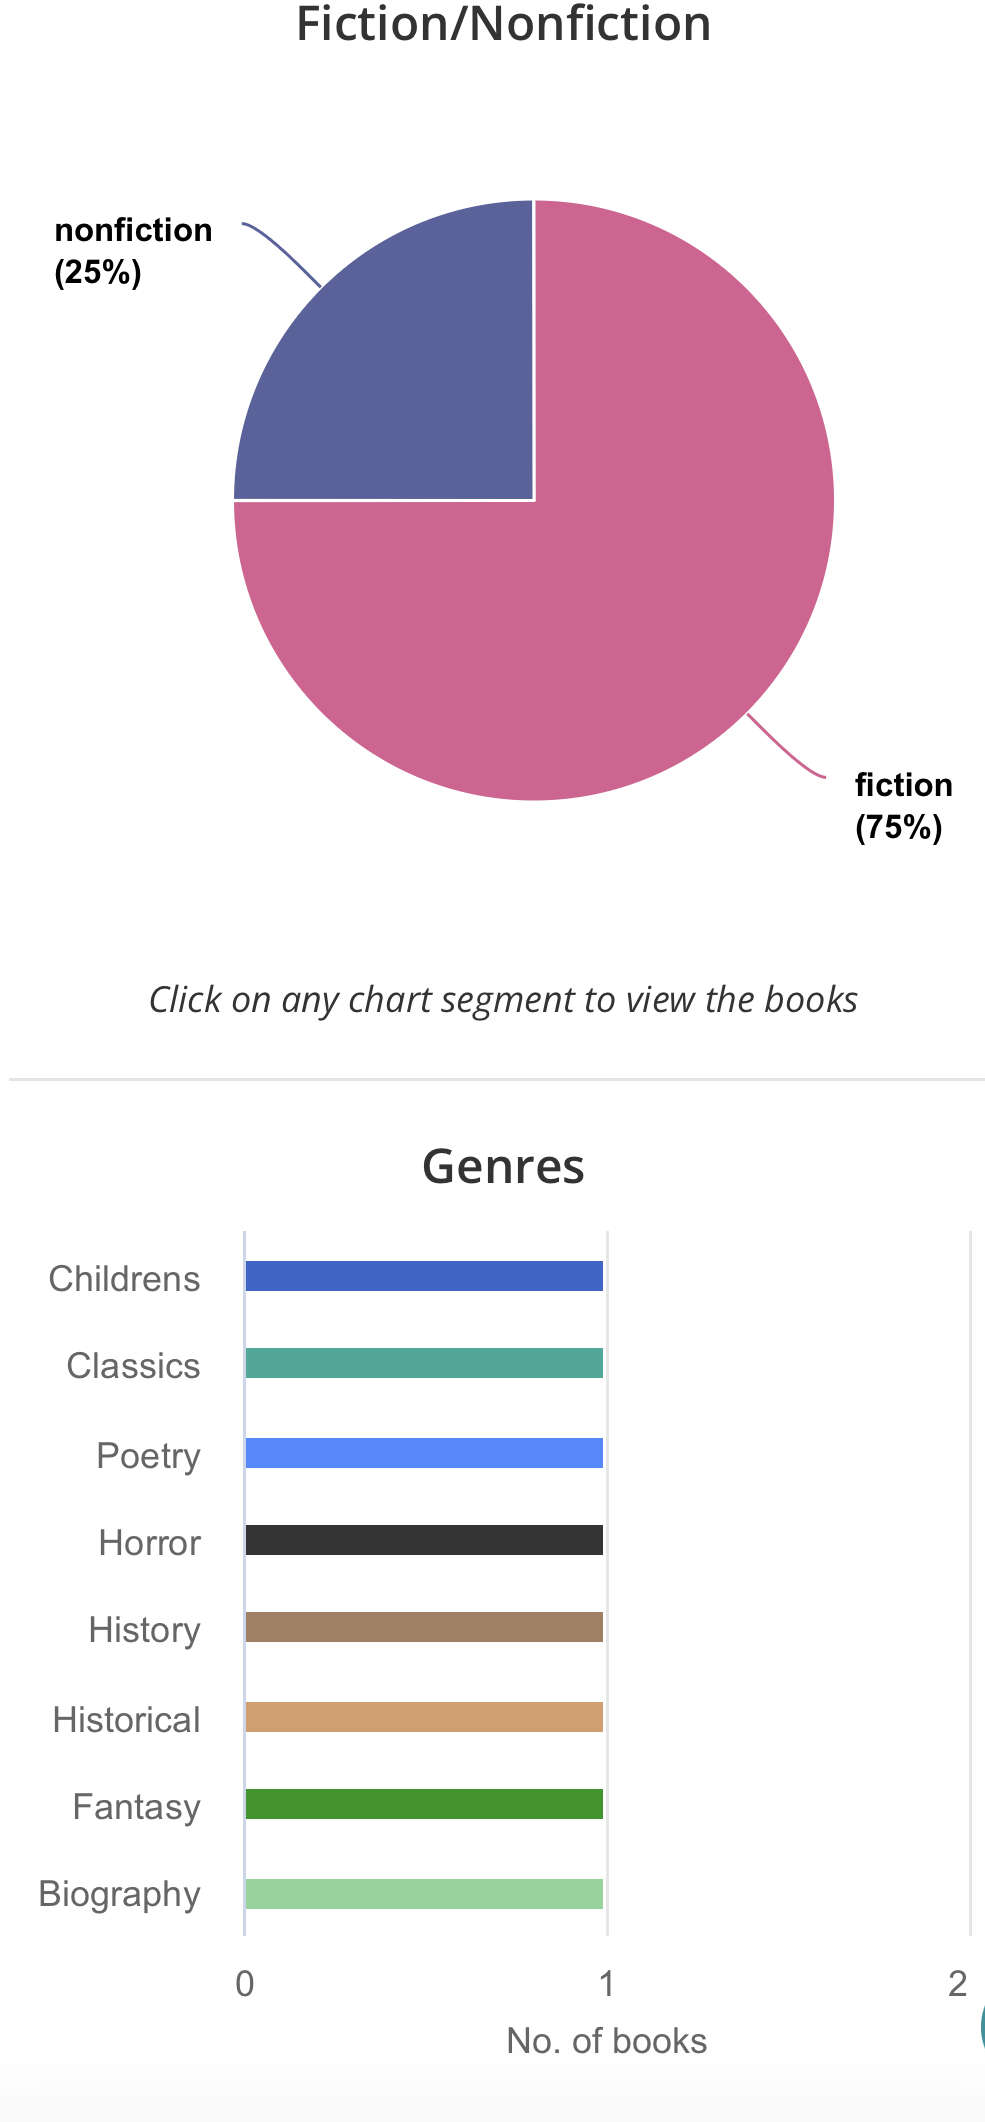Click the dark green Fantasy bar

(424, 1804)
